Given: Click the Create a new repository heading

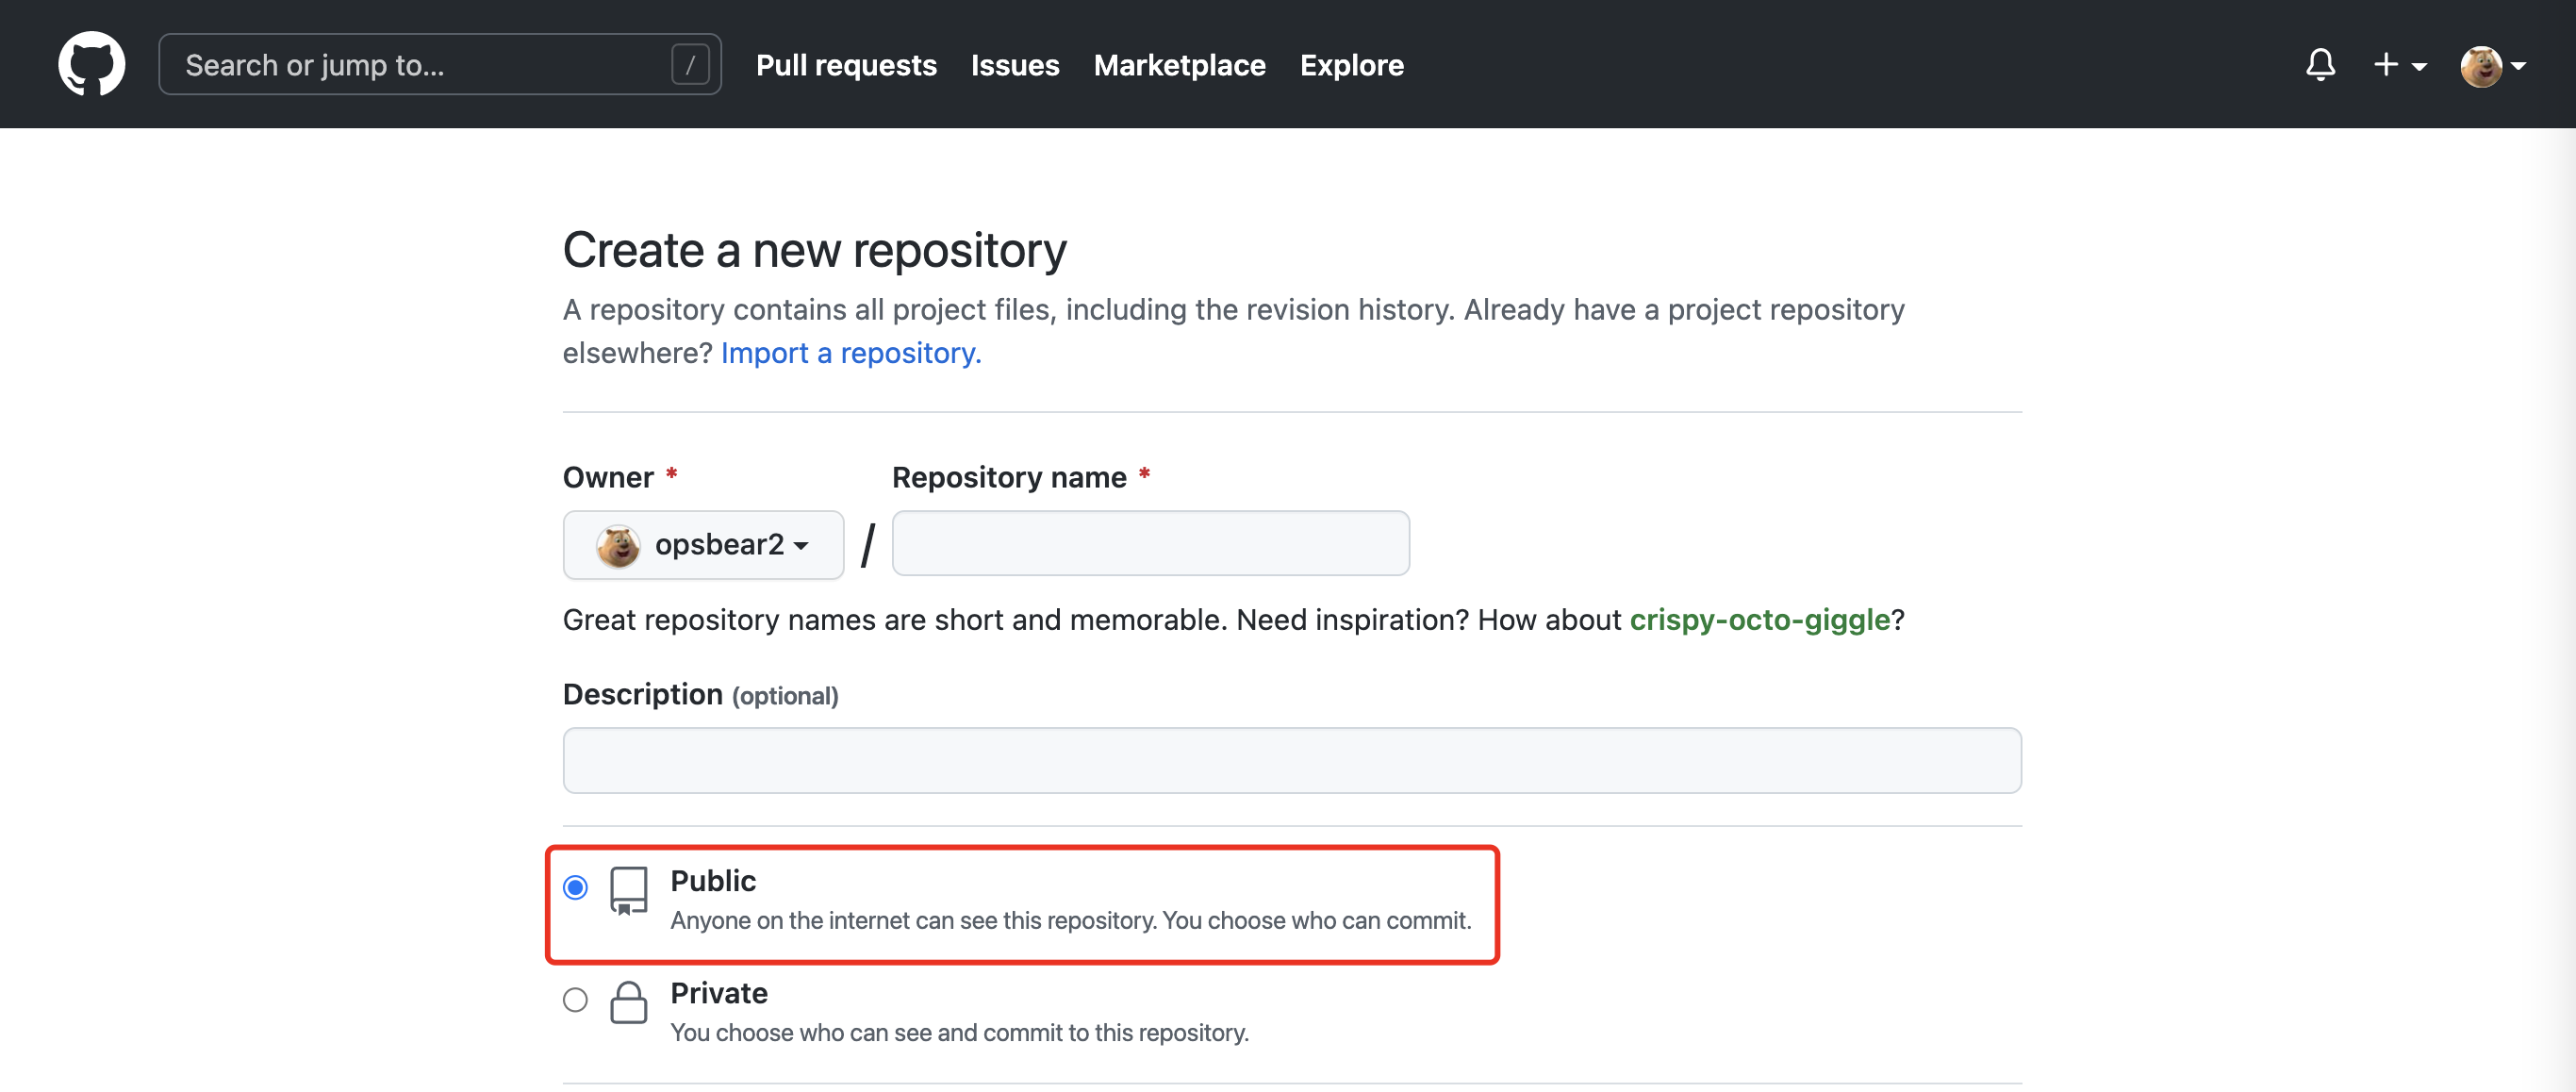Looking at the screenshot, I should point(814,250).
